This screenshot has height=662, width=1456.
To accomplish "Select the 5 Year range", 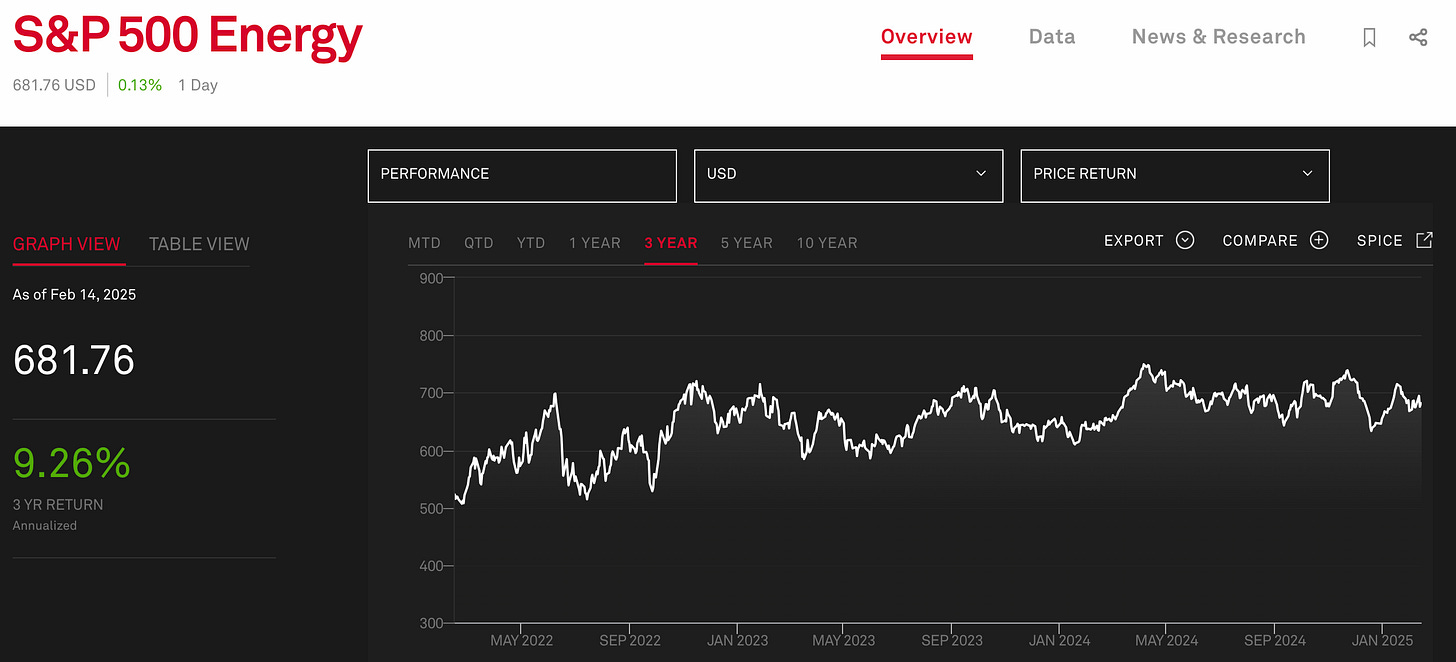I will pyautogui.click(x=747, y=243).
